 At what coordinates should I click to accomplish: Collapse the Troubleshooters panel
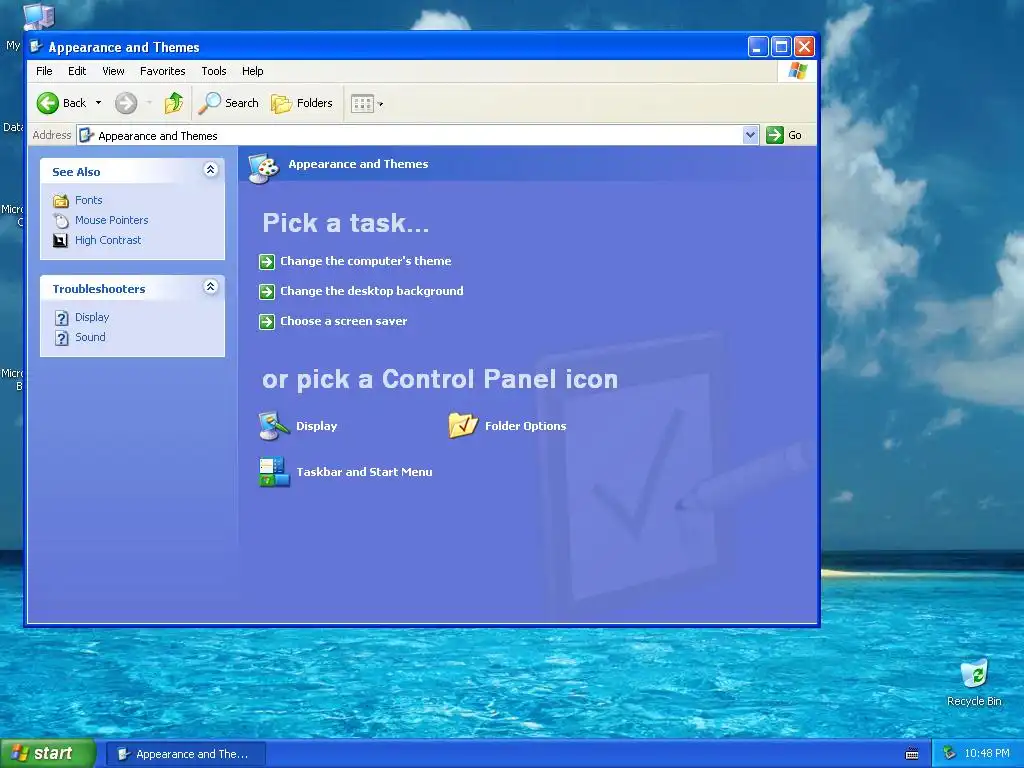click(210, 287)
